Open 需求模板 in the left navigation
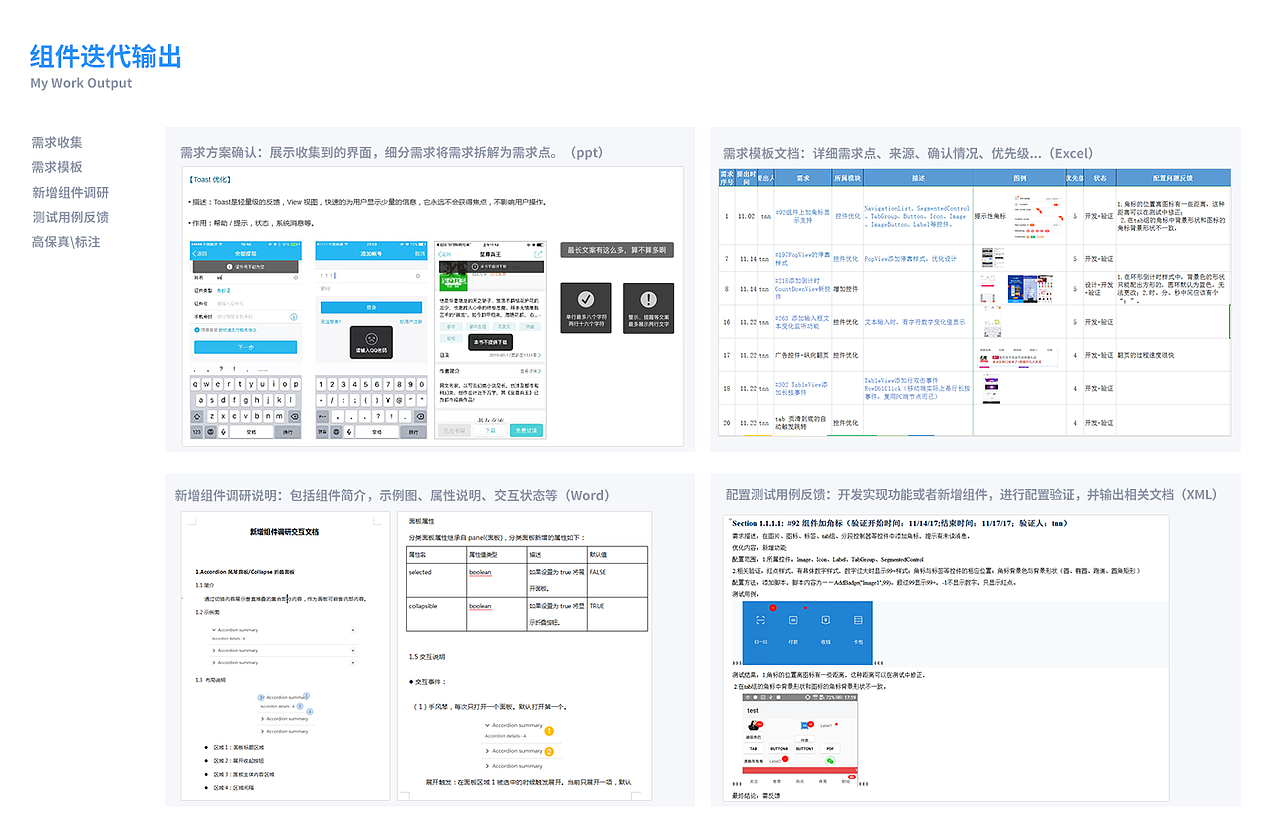The height and width of the screenshot is (832, 1280). (x=57, y=167)
